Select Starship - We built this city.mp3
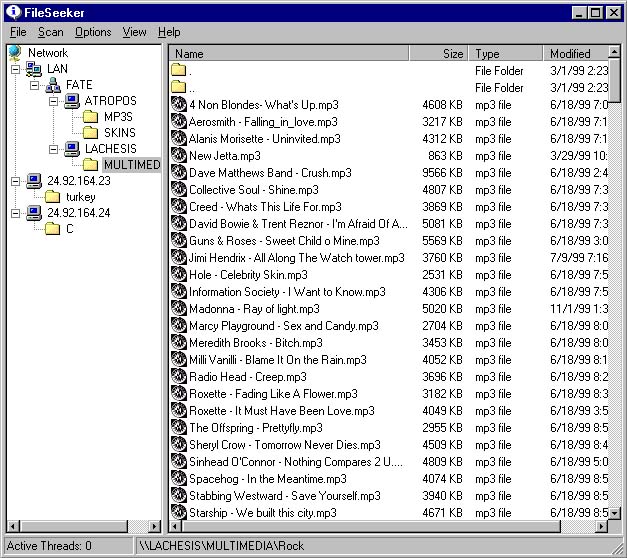 pos(263,513)
